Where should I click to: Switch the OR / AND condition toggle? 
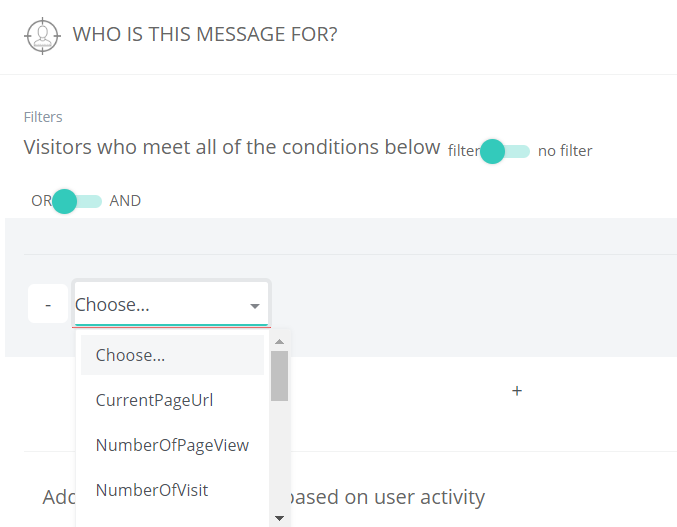[x=77, y=201]
